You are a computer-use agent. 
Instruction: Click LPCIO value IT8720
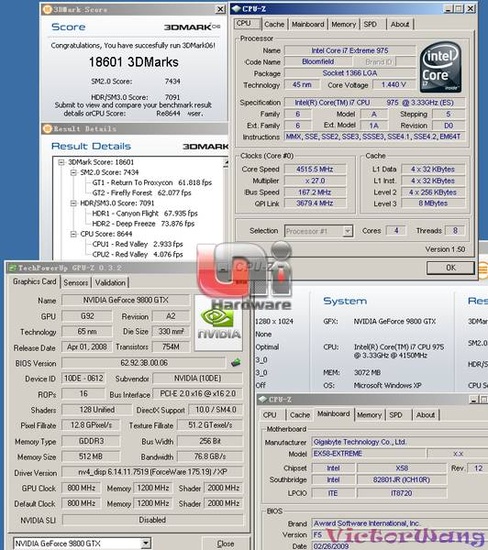(401, 493)
